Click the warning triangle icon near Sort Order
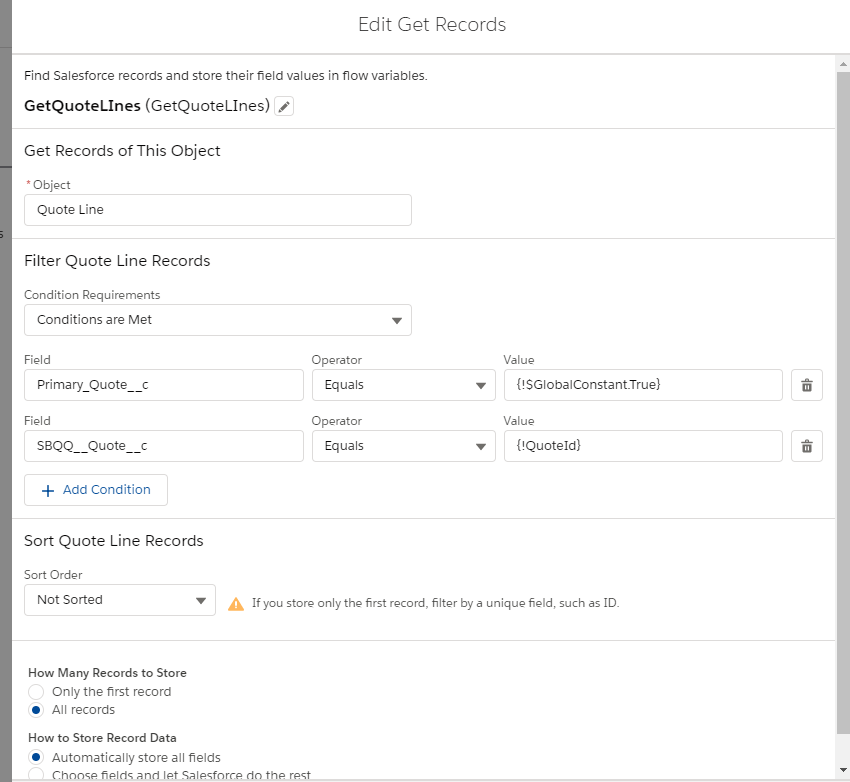Image resolution: width=850 pixels, height=782 pixels. (236, 604)
